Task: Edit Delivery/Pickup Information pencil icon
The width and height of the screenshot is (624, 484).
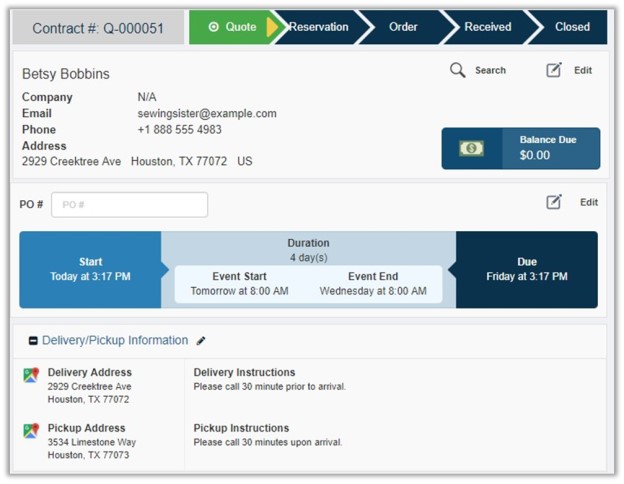Action: (201, 341)
